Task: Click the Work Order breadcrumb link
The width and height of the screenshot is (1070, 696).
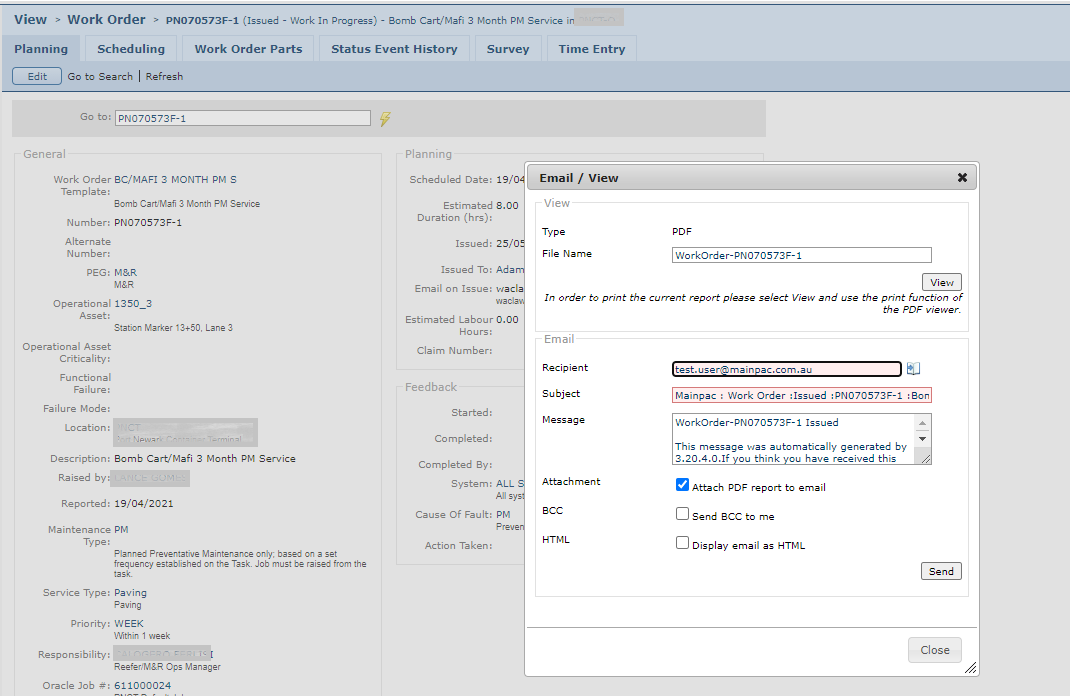Action: 106,20
